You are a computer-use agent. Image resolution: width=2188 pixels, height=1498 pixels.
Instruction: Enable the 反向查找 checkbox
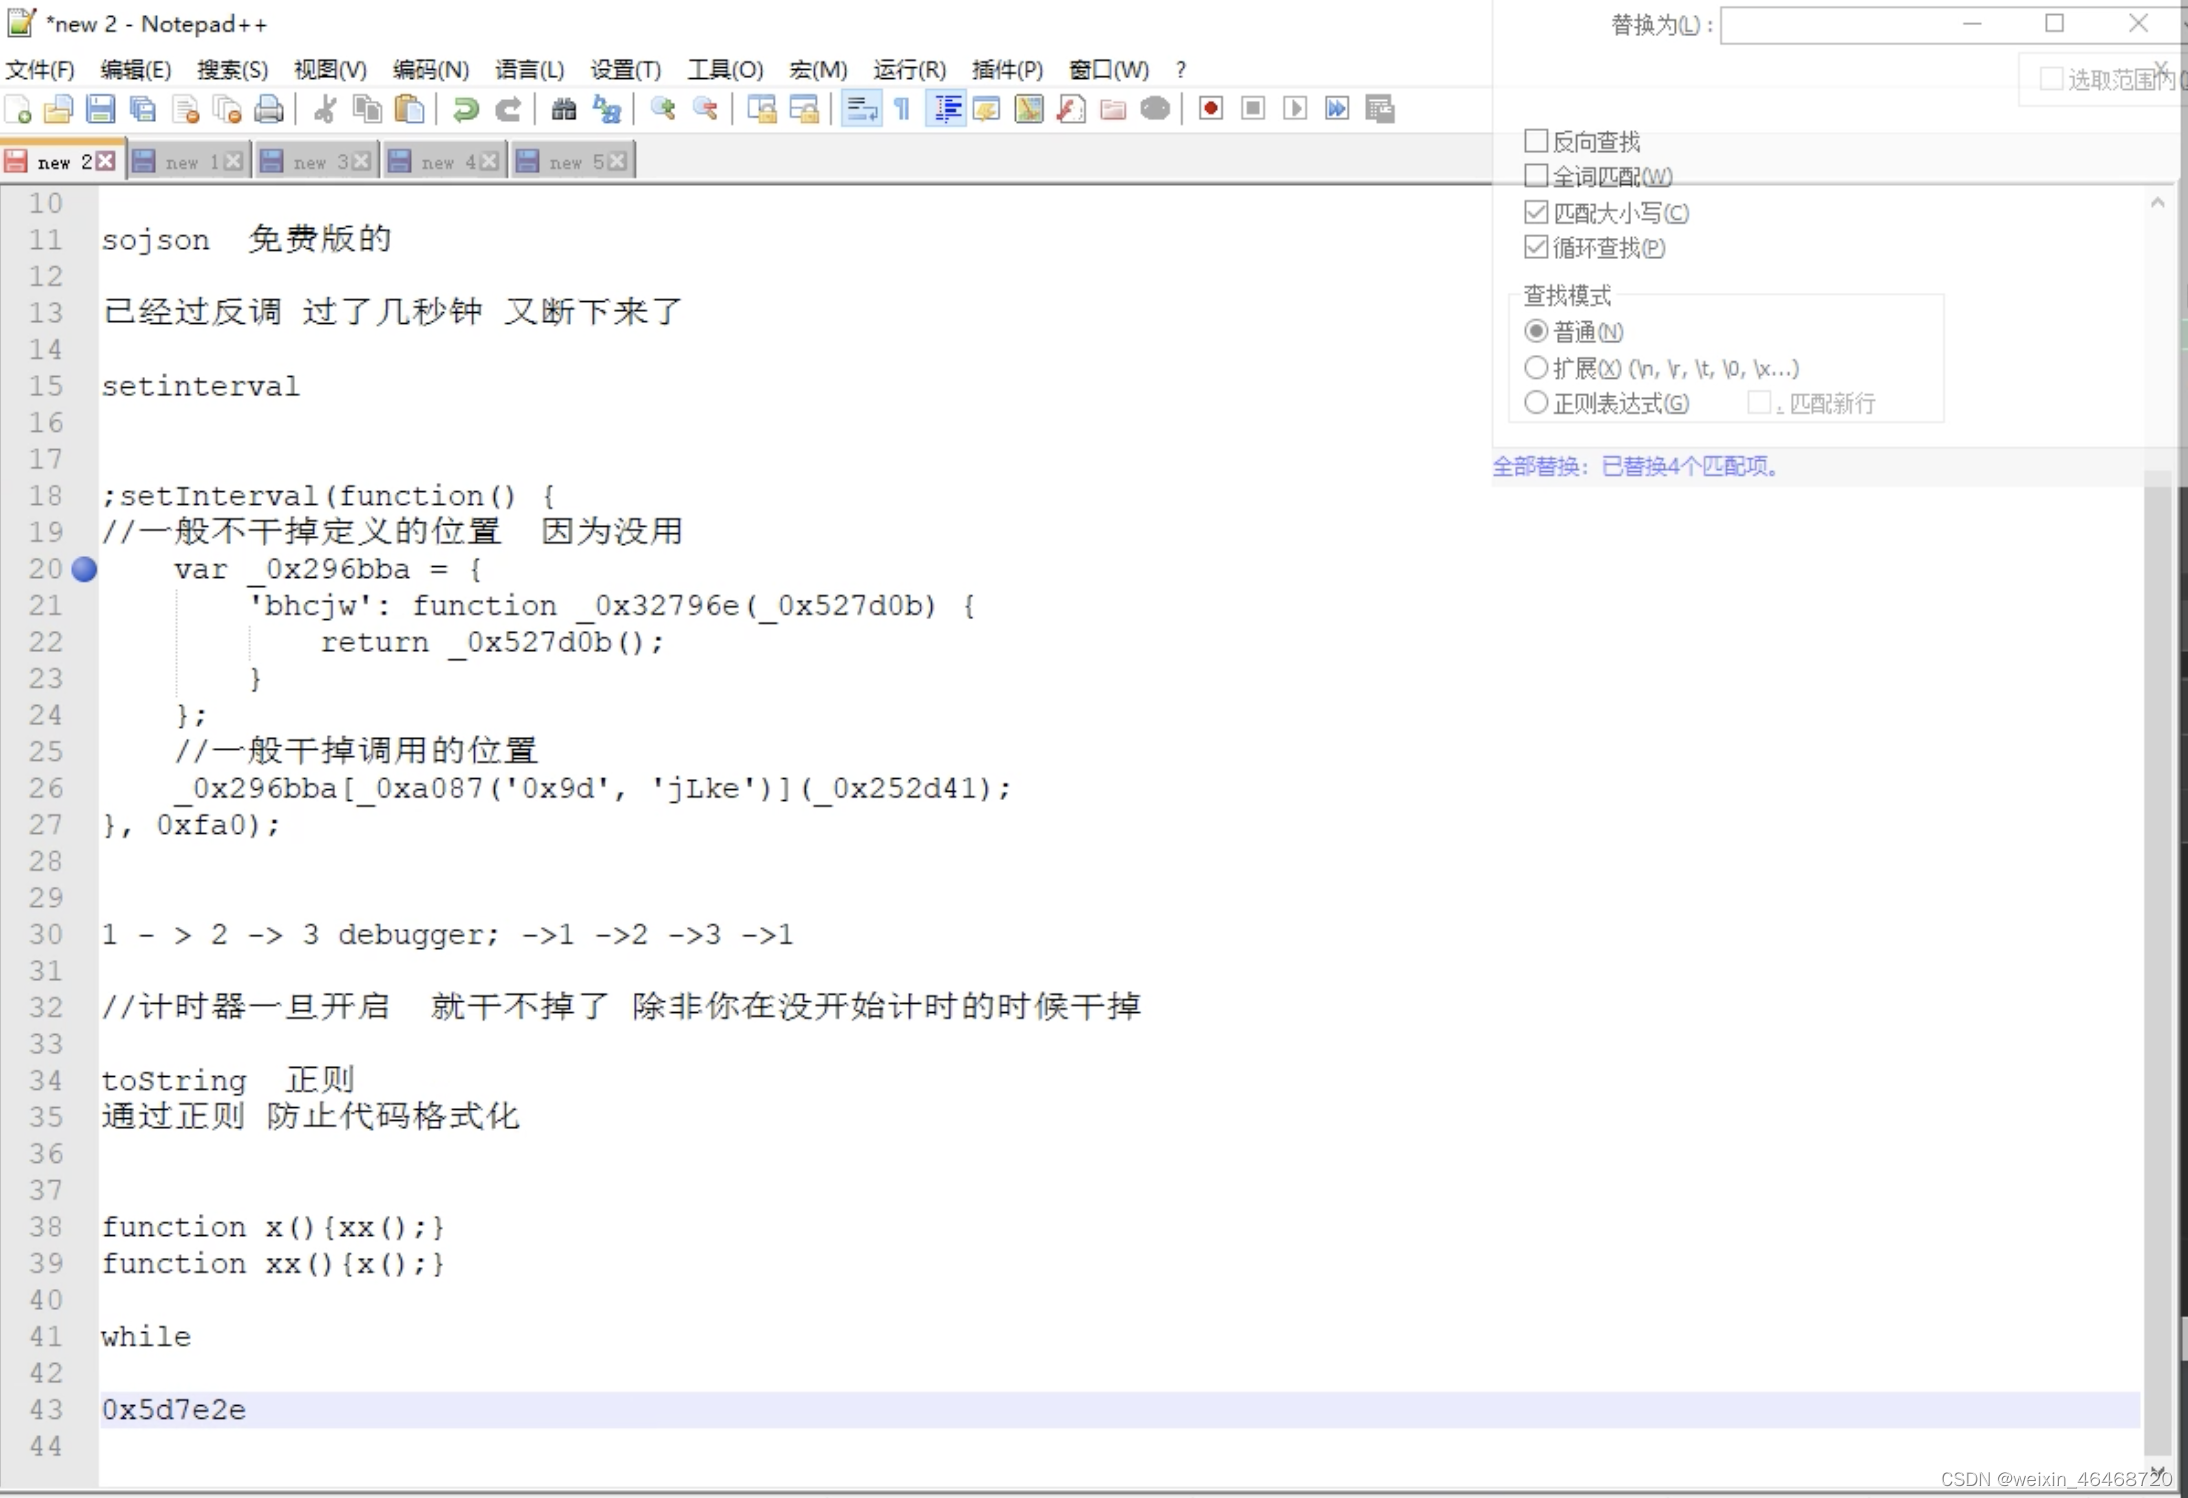coord(1537,141)
